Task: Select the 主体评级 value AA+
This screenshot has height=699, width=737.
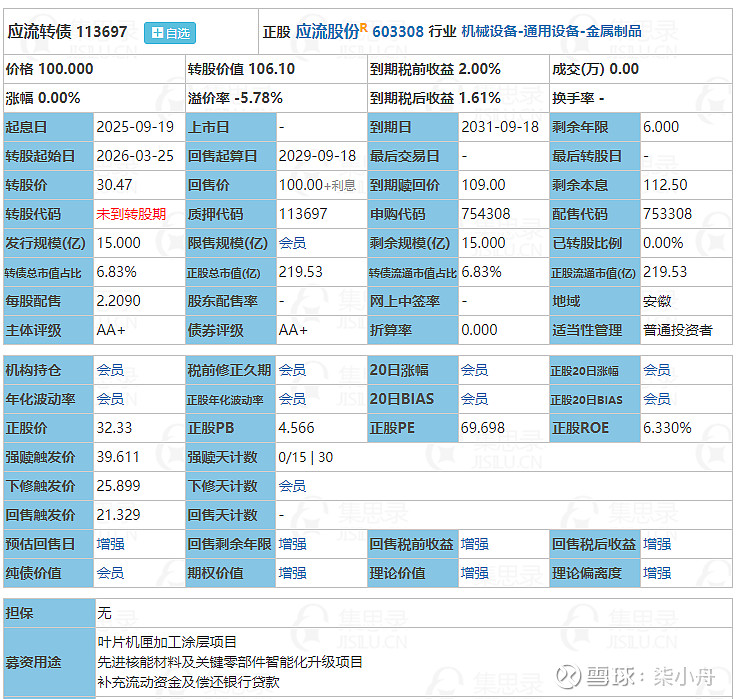Action: pyautogui.click(x=111, y=330)
